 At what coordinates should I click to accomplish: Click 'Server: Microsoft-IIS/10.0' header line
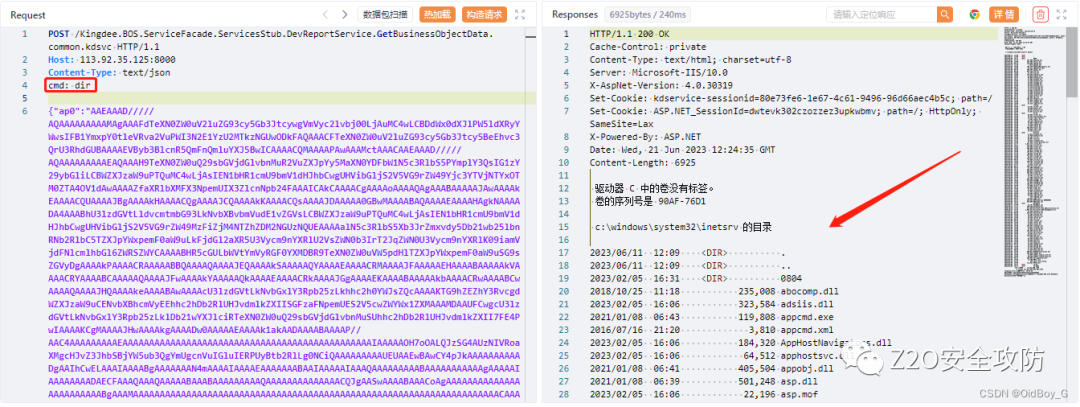pyautogui.click(x=658, y=72)
